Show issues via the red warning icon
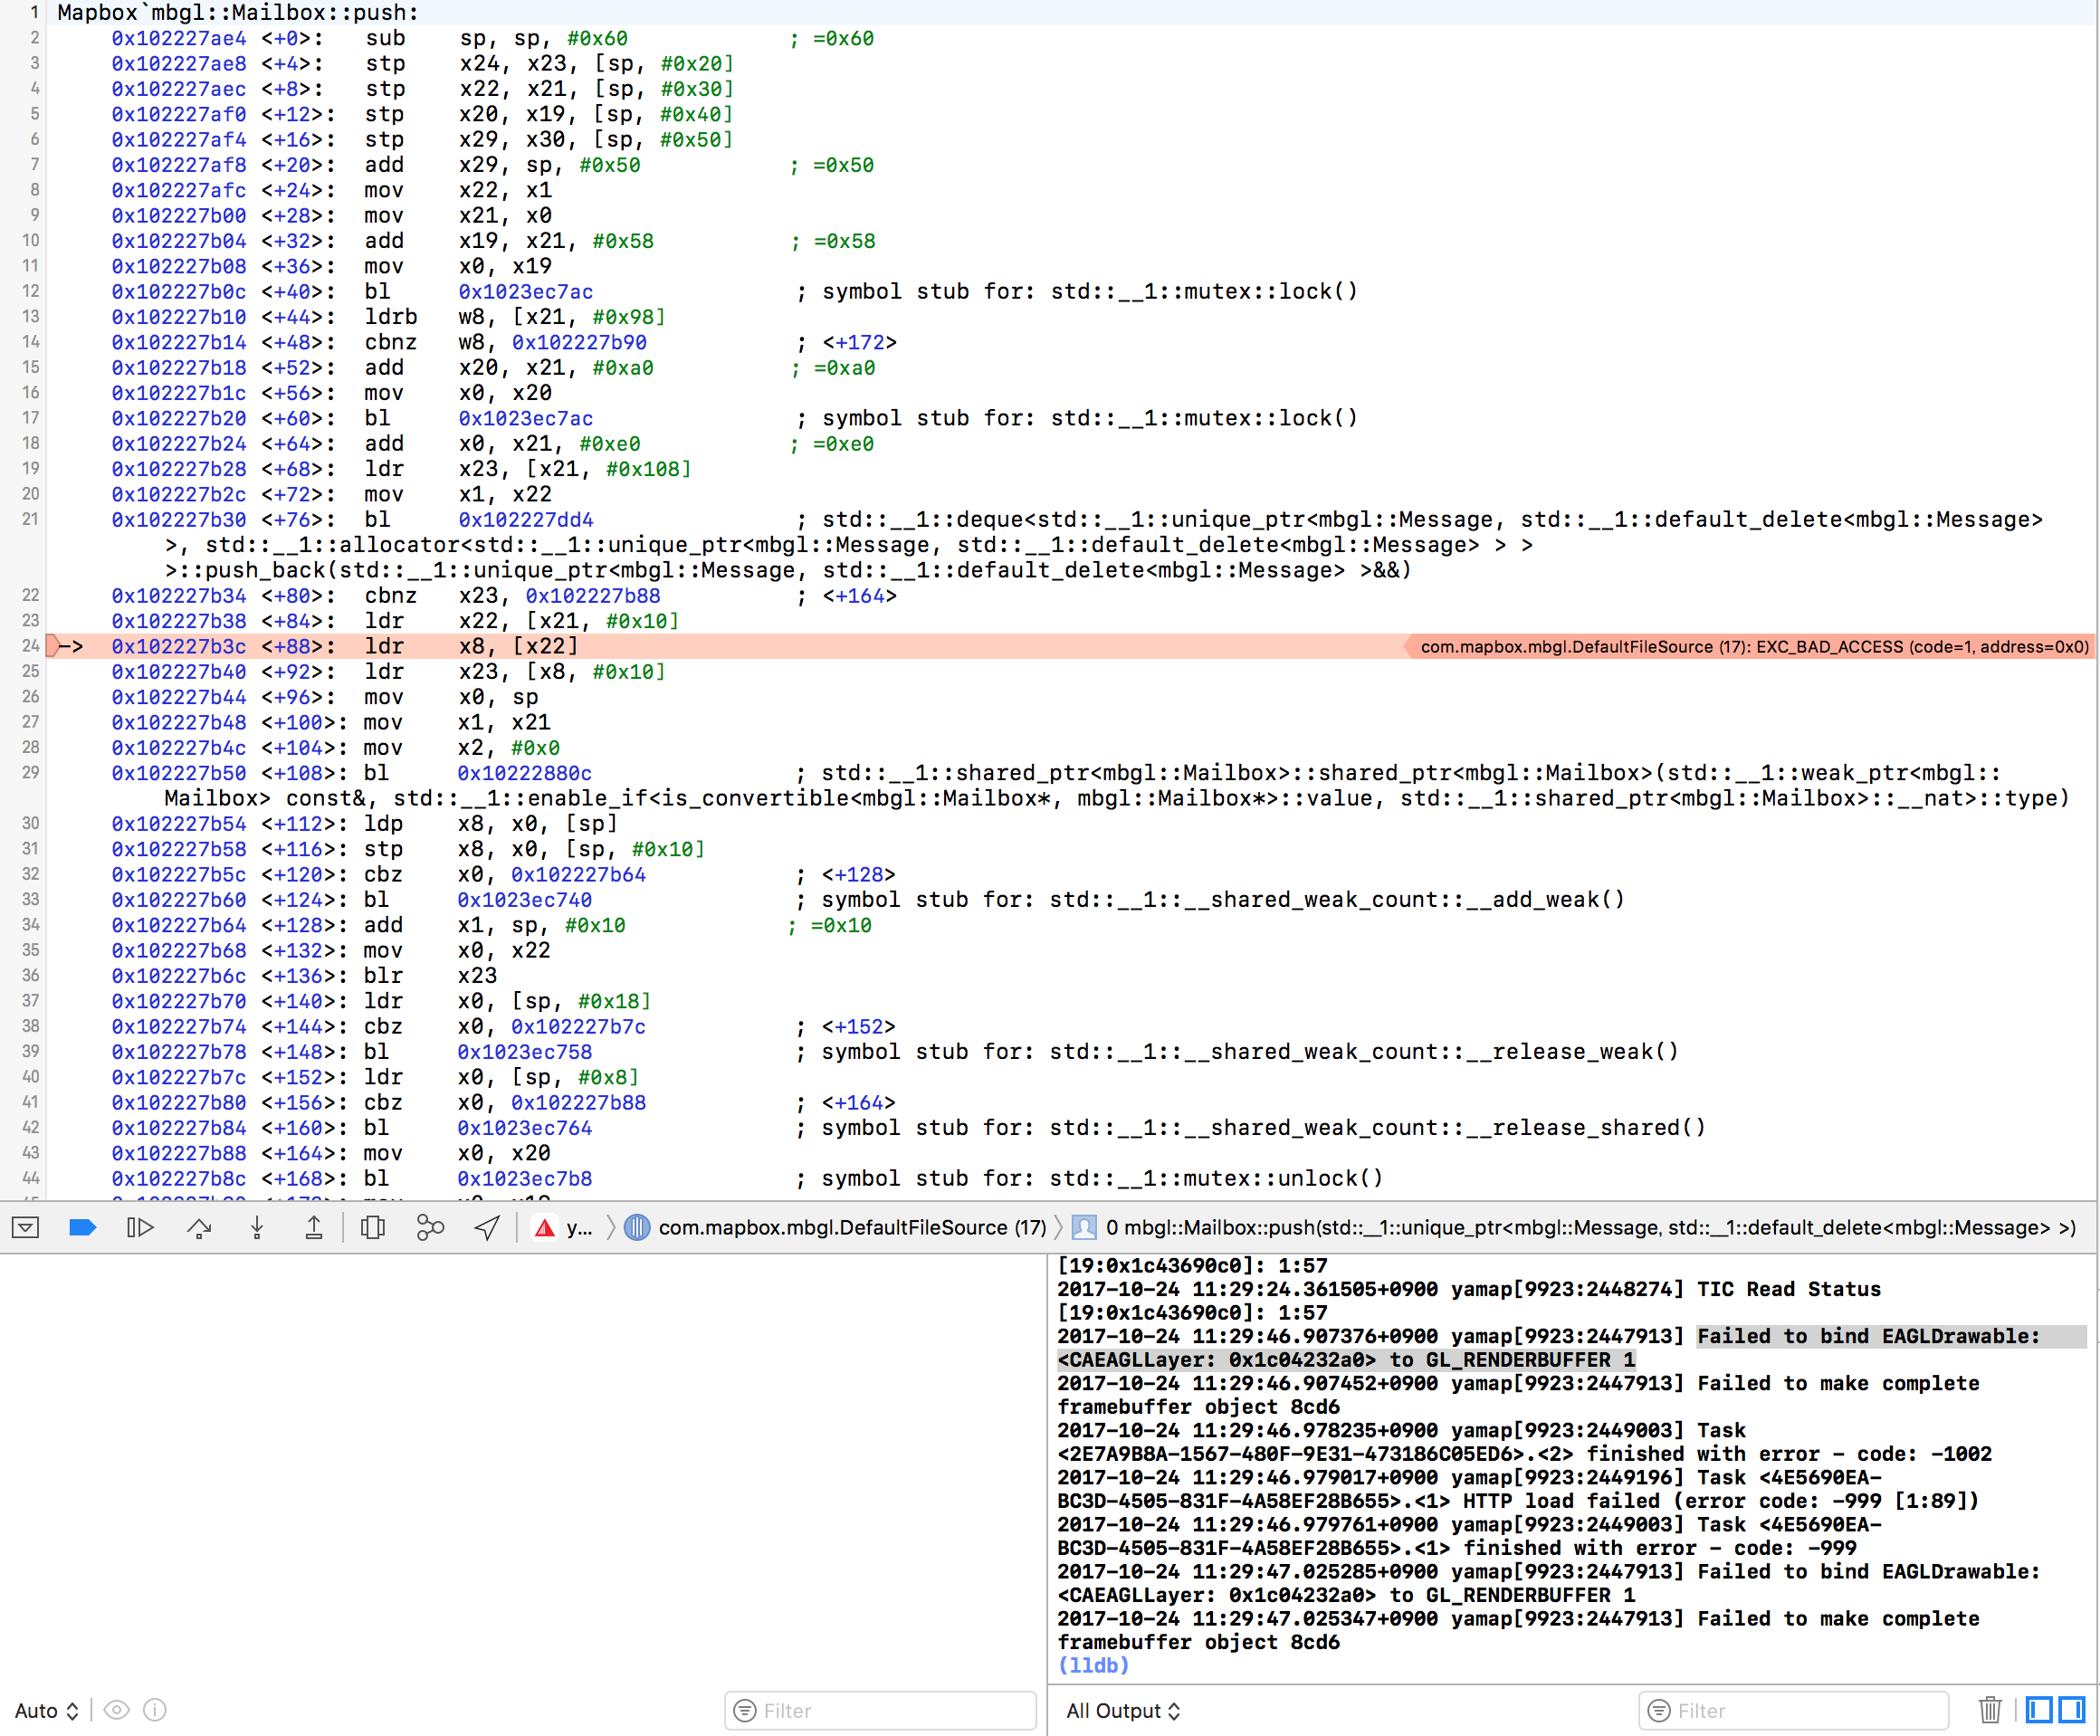 click(543, 1227)
